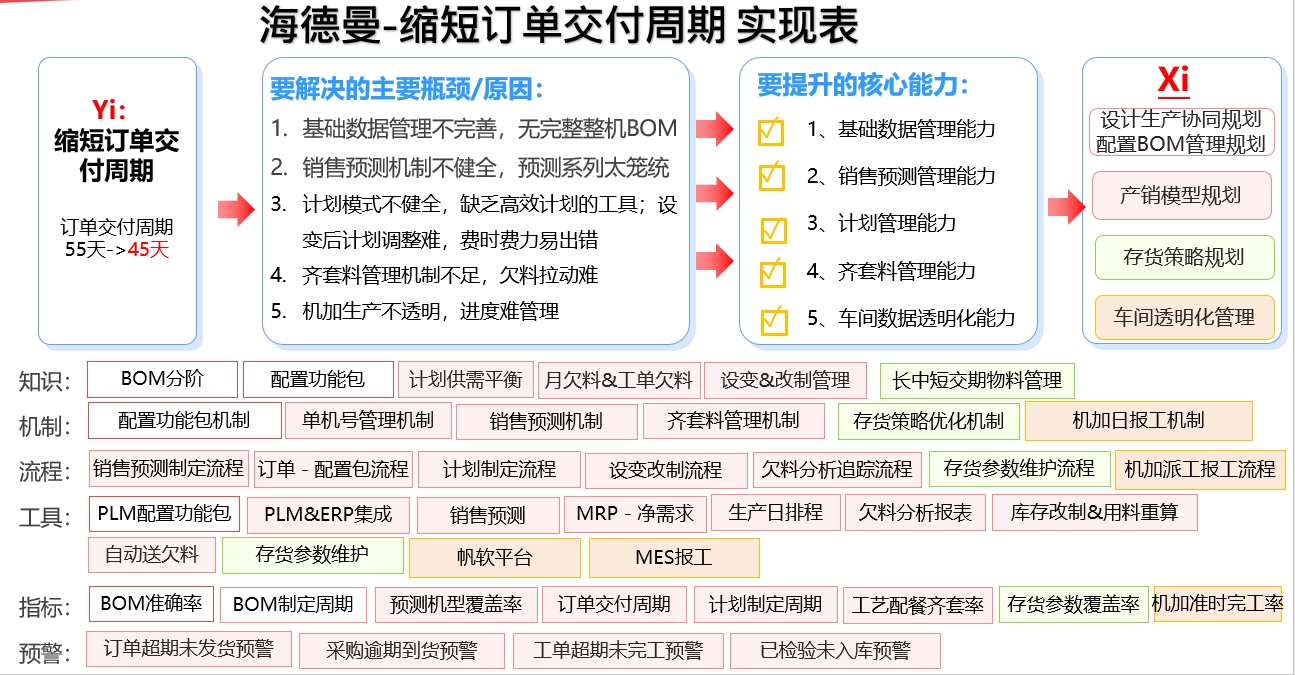Image resolution: width=1295 pixels, height=675 pixels.
Task: Click the orange 机加派工报工流程 box
Action: [x=1199, y=469]
